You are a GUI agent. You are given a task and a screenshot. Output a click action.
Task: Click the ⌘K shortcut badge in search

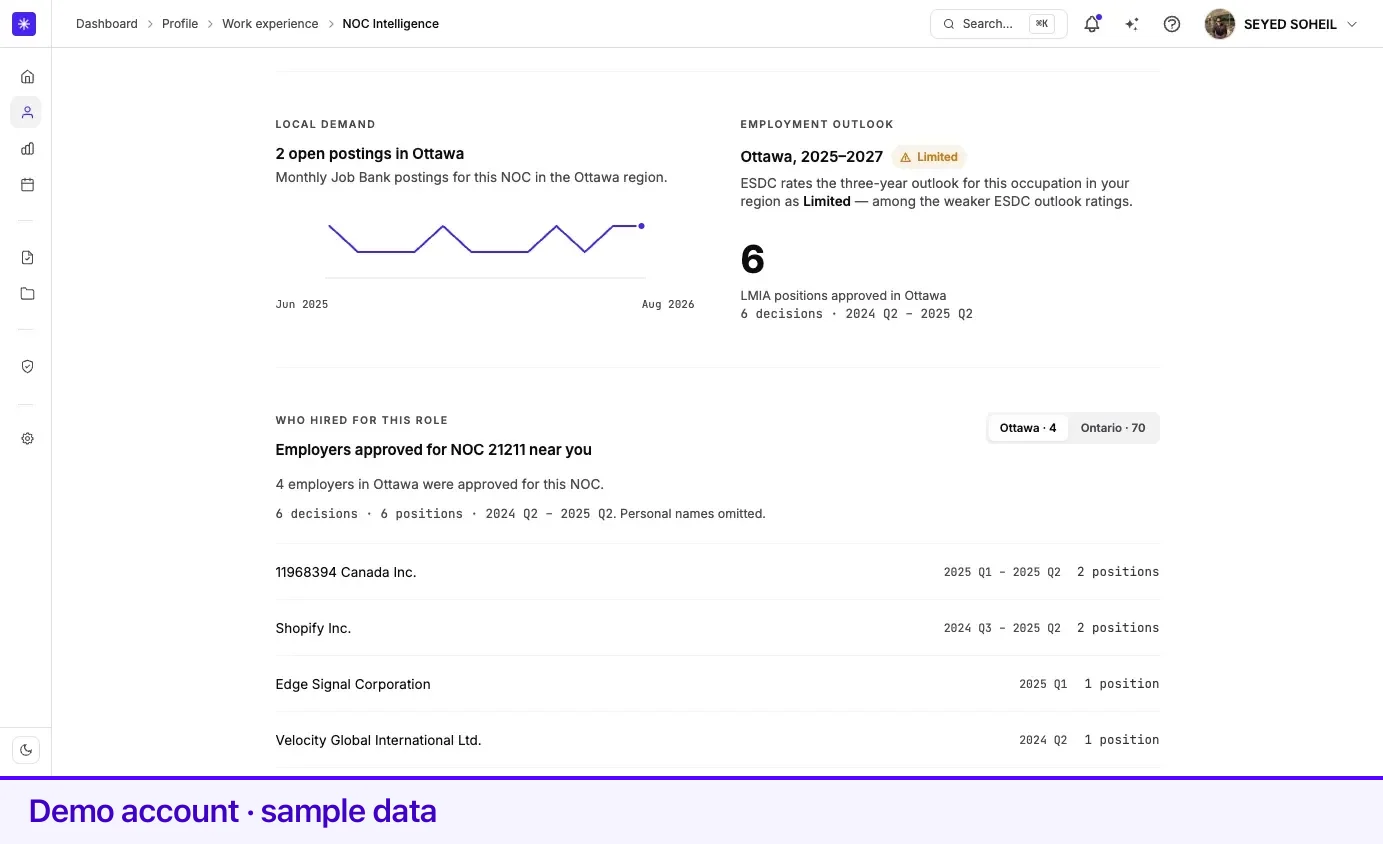tap(1042, 24)
